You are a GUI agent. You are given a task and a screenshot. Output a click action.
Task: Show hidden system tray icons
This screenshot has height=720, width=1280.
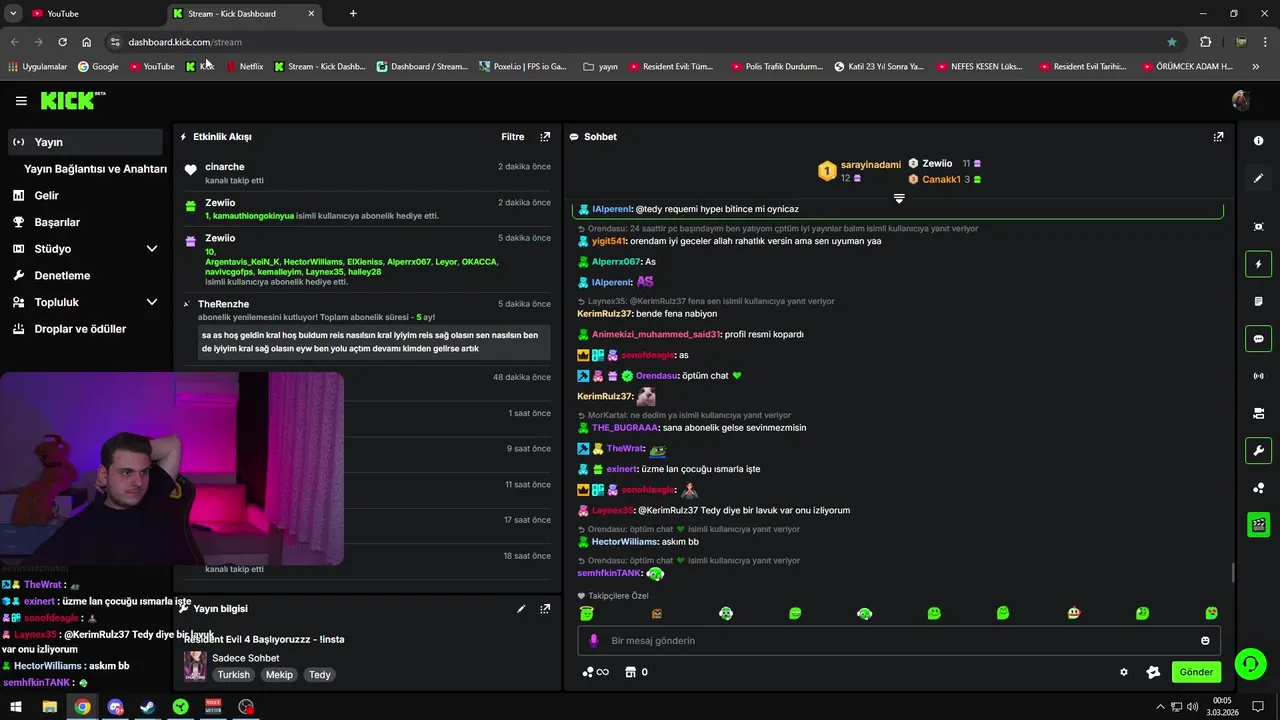[x=1160, y=707]
